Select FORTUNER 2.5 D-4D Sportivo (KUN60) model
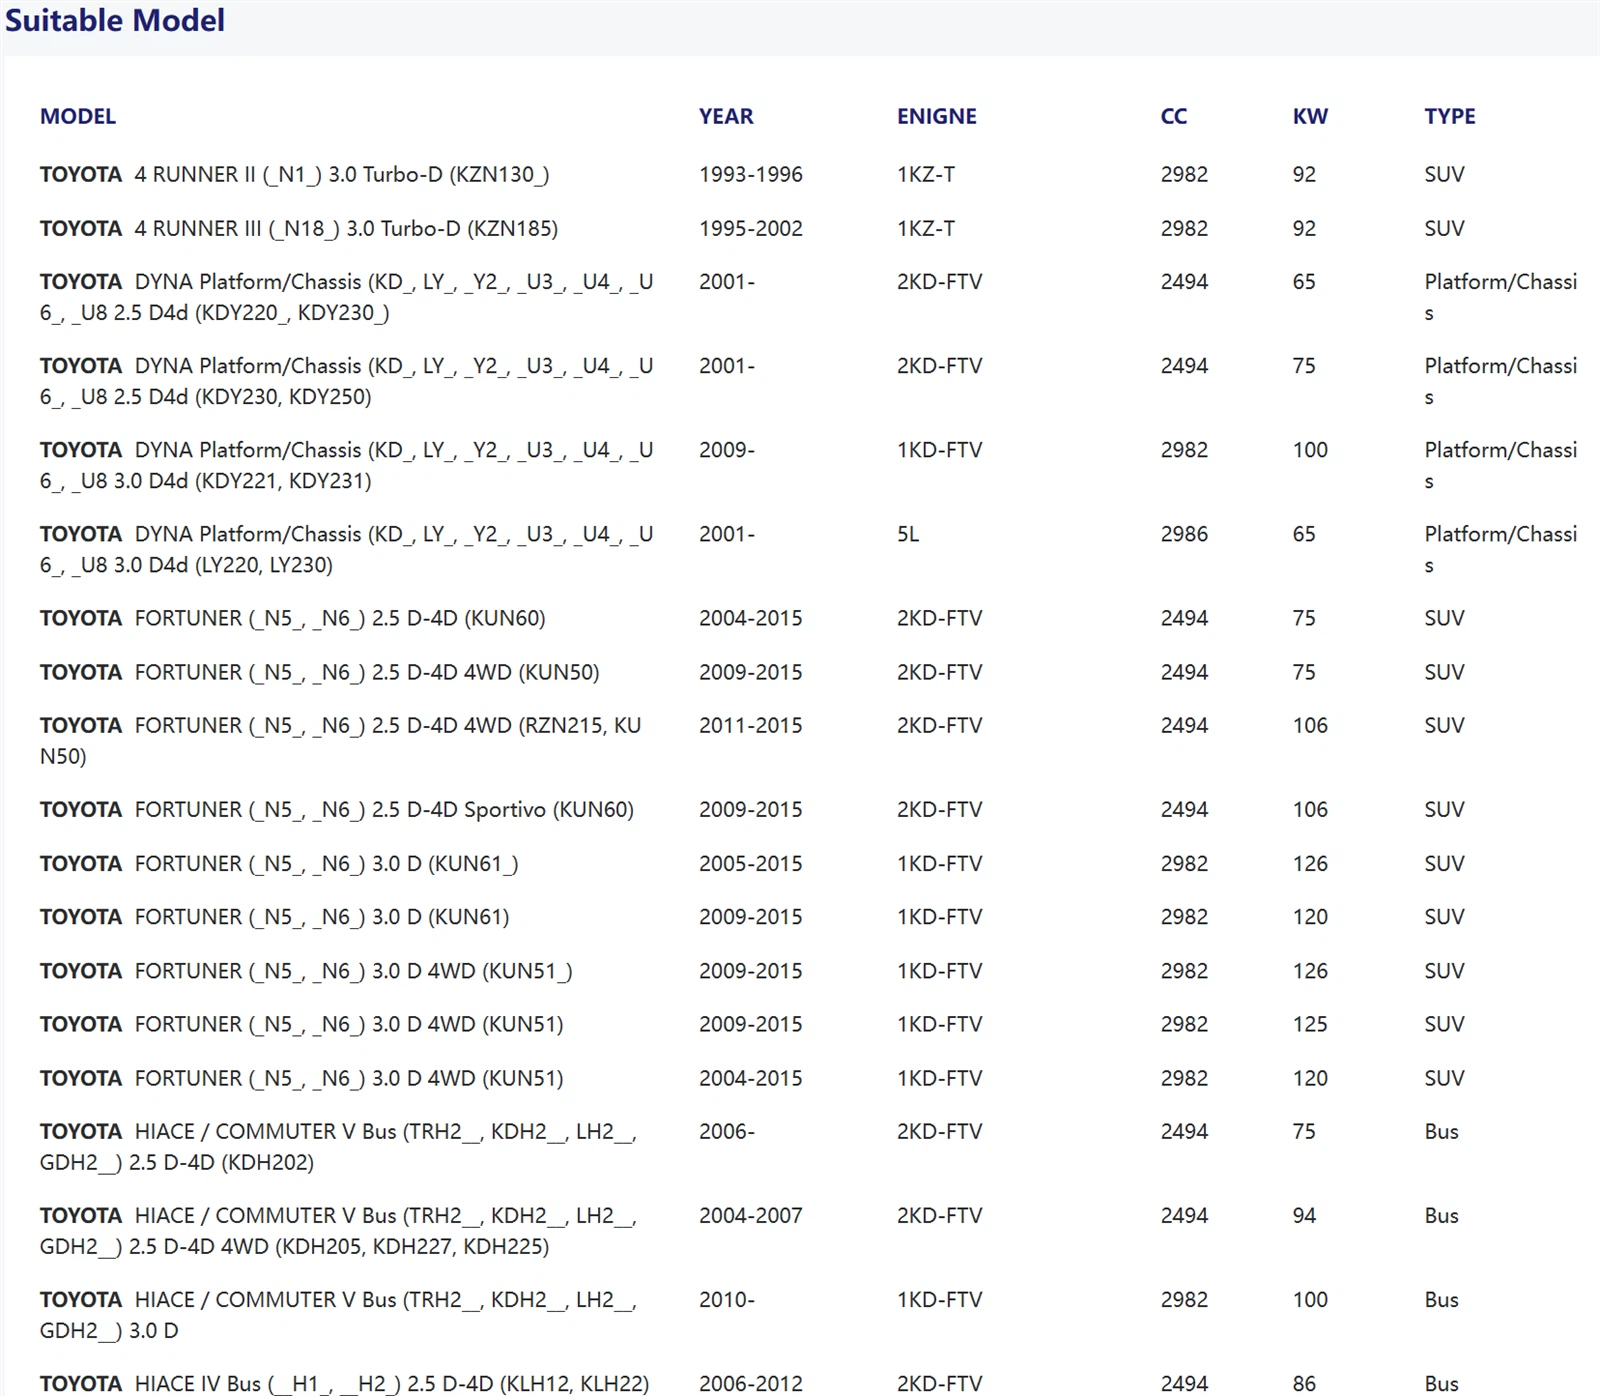Screen dimensions: 1600x1396 (x=337, y=809)
